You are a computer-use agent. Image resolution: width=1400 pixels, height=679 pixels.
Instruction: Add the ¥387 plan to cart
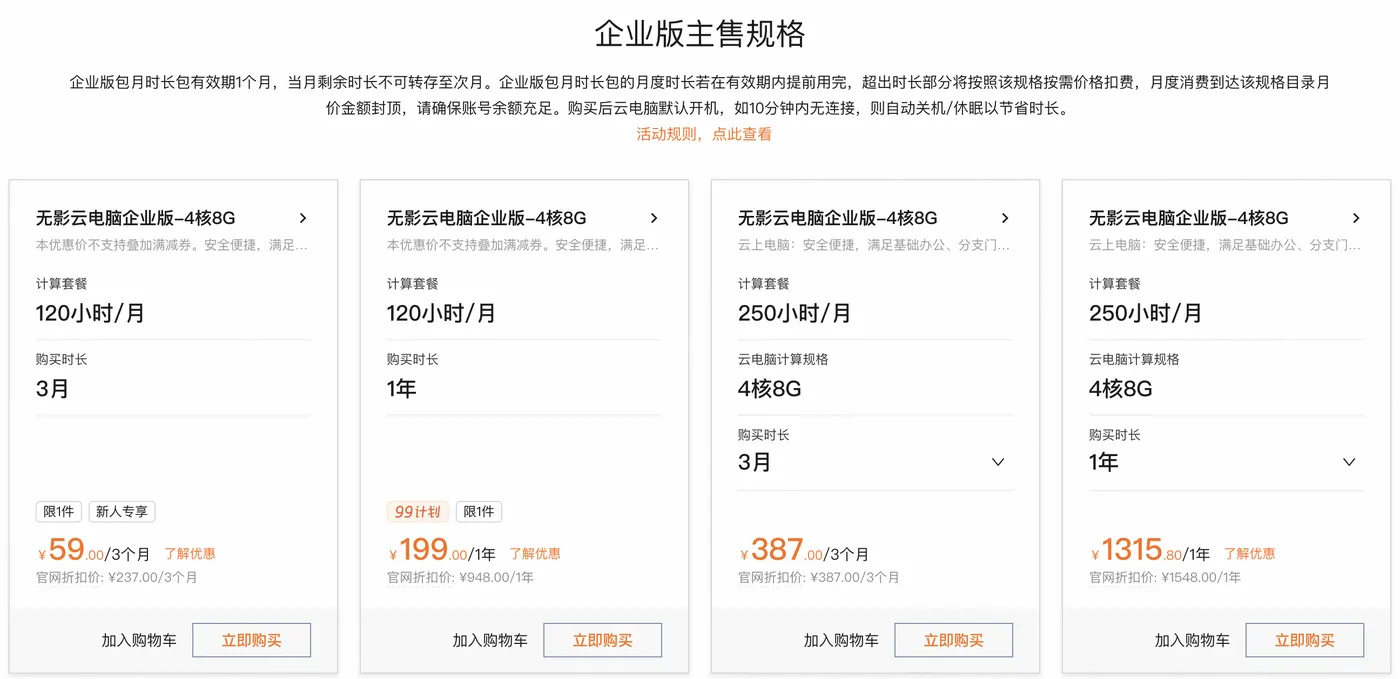point(841,640)
